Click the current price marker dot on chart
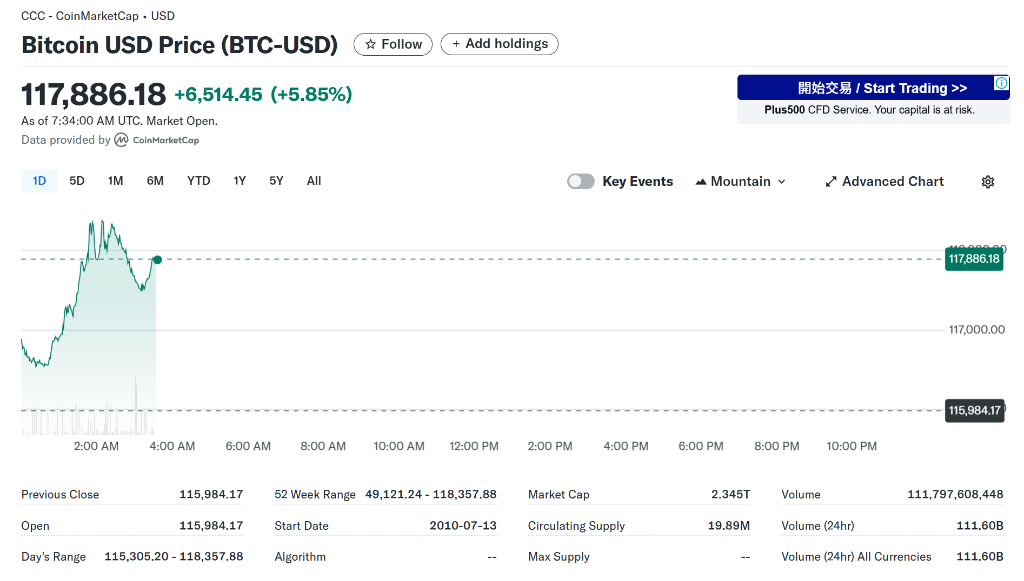The height and width of the screenshot is (581, 1024). [x=157, y=260]
